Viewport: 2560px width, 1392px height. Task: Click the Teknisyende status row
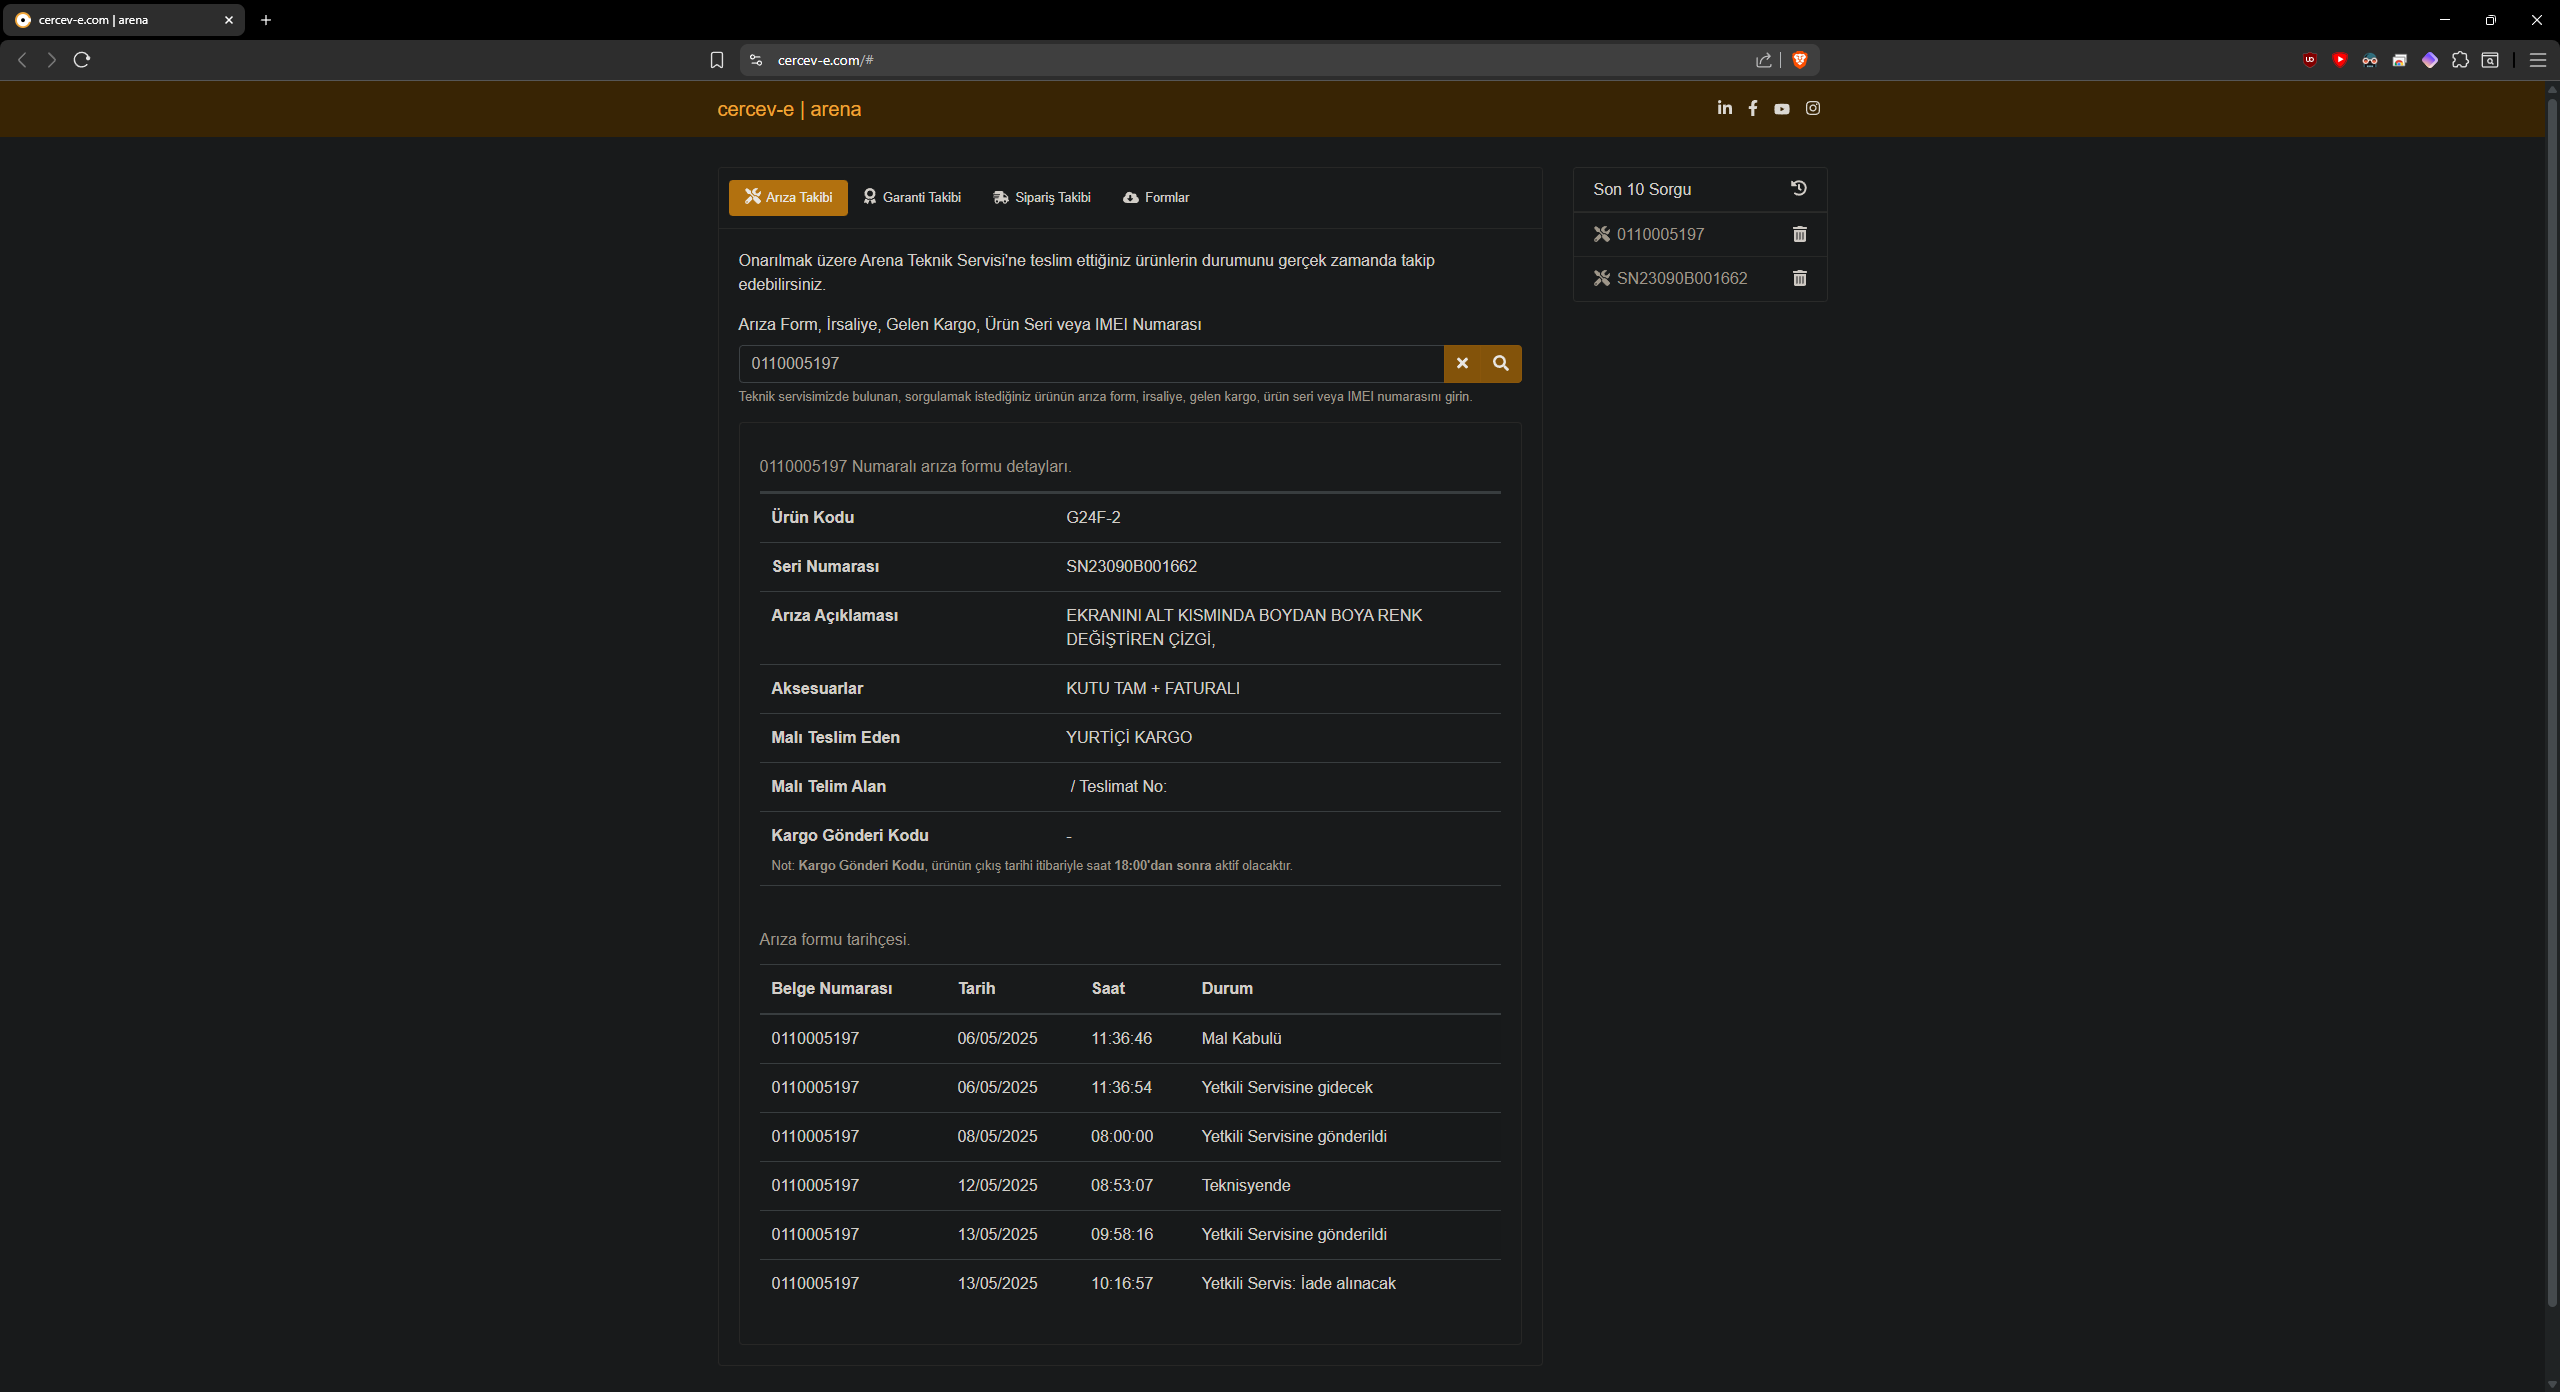pyautogui.click(x=1130, y=1185)
